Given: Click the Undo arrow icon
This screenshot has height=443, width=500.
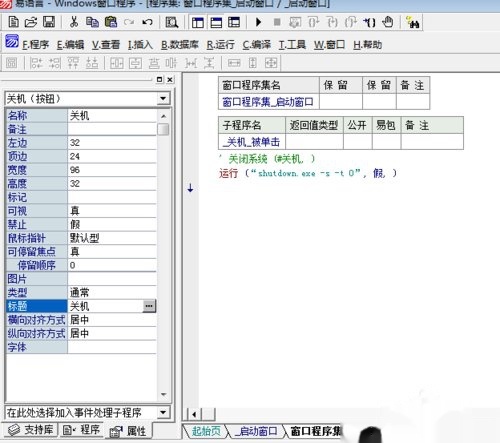Looking at the screenshot, I should point(147,22).
